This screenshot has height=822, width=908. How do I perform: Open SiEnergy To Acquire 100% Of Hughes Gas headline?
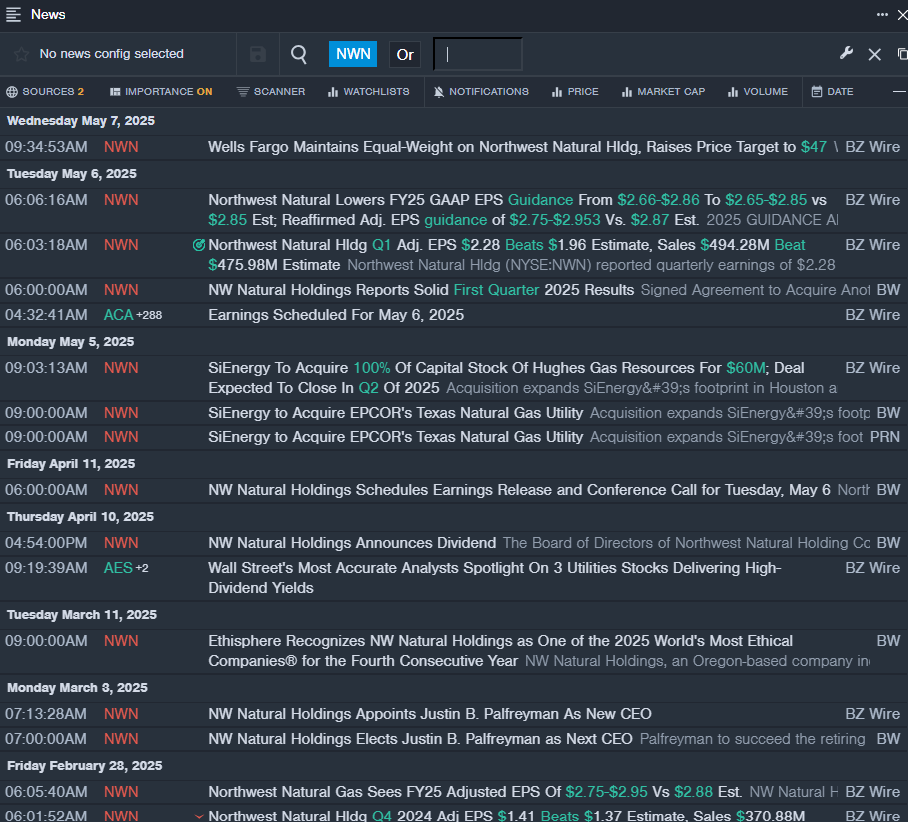click(x=506, y=378)
